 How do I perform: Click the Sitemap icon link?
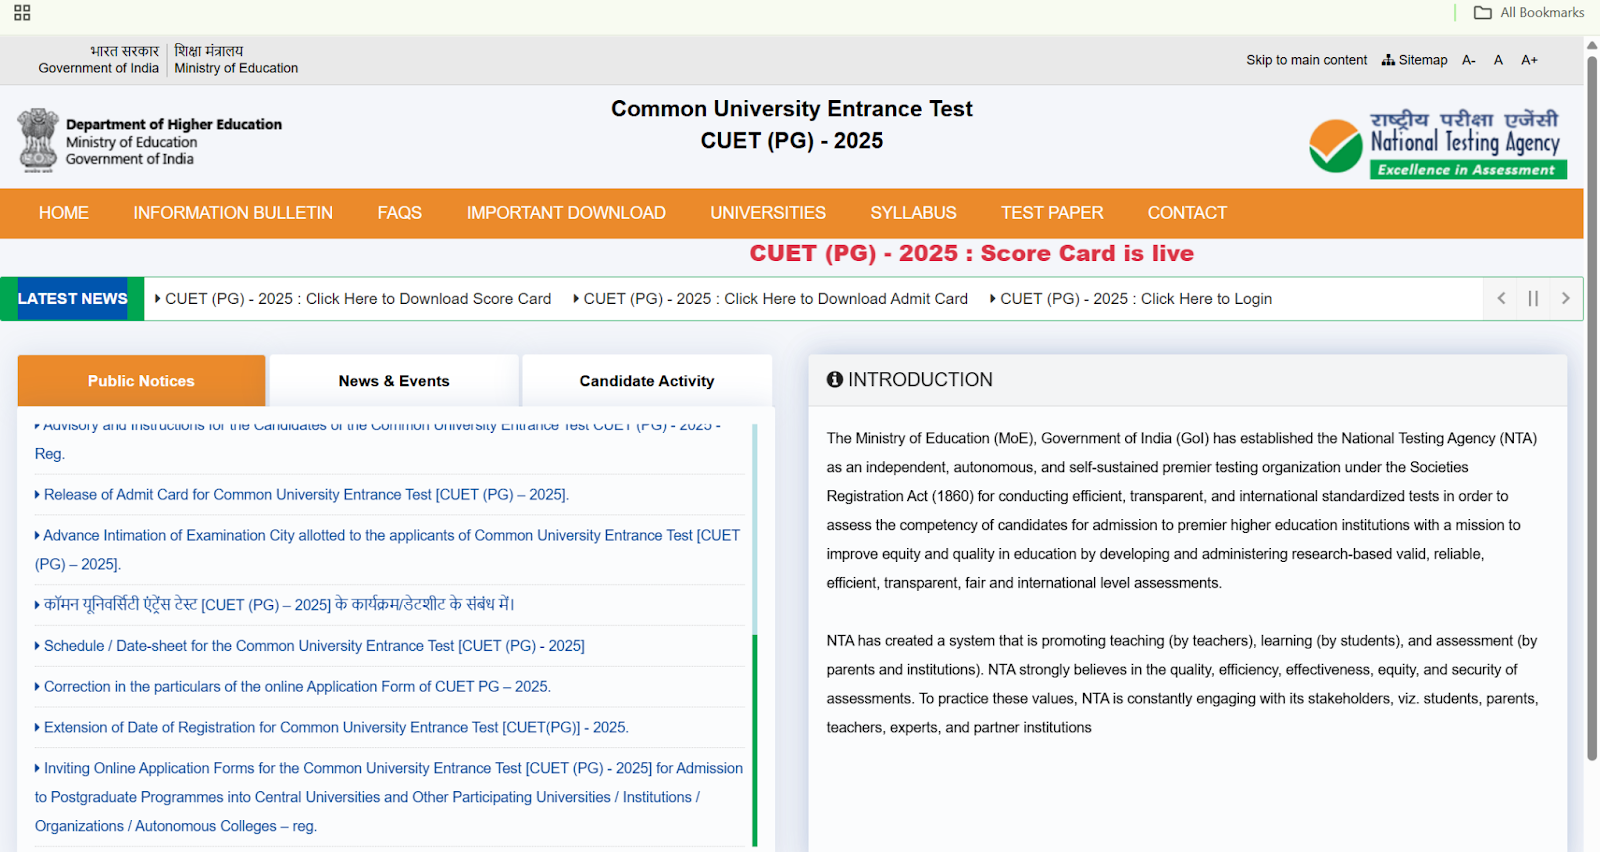coord(1414,60)
